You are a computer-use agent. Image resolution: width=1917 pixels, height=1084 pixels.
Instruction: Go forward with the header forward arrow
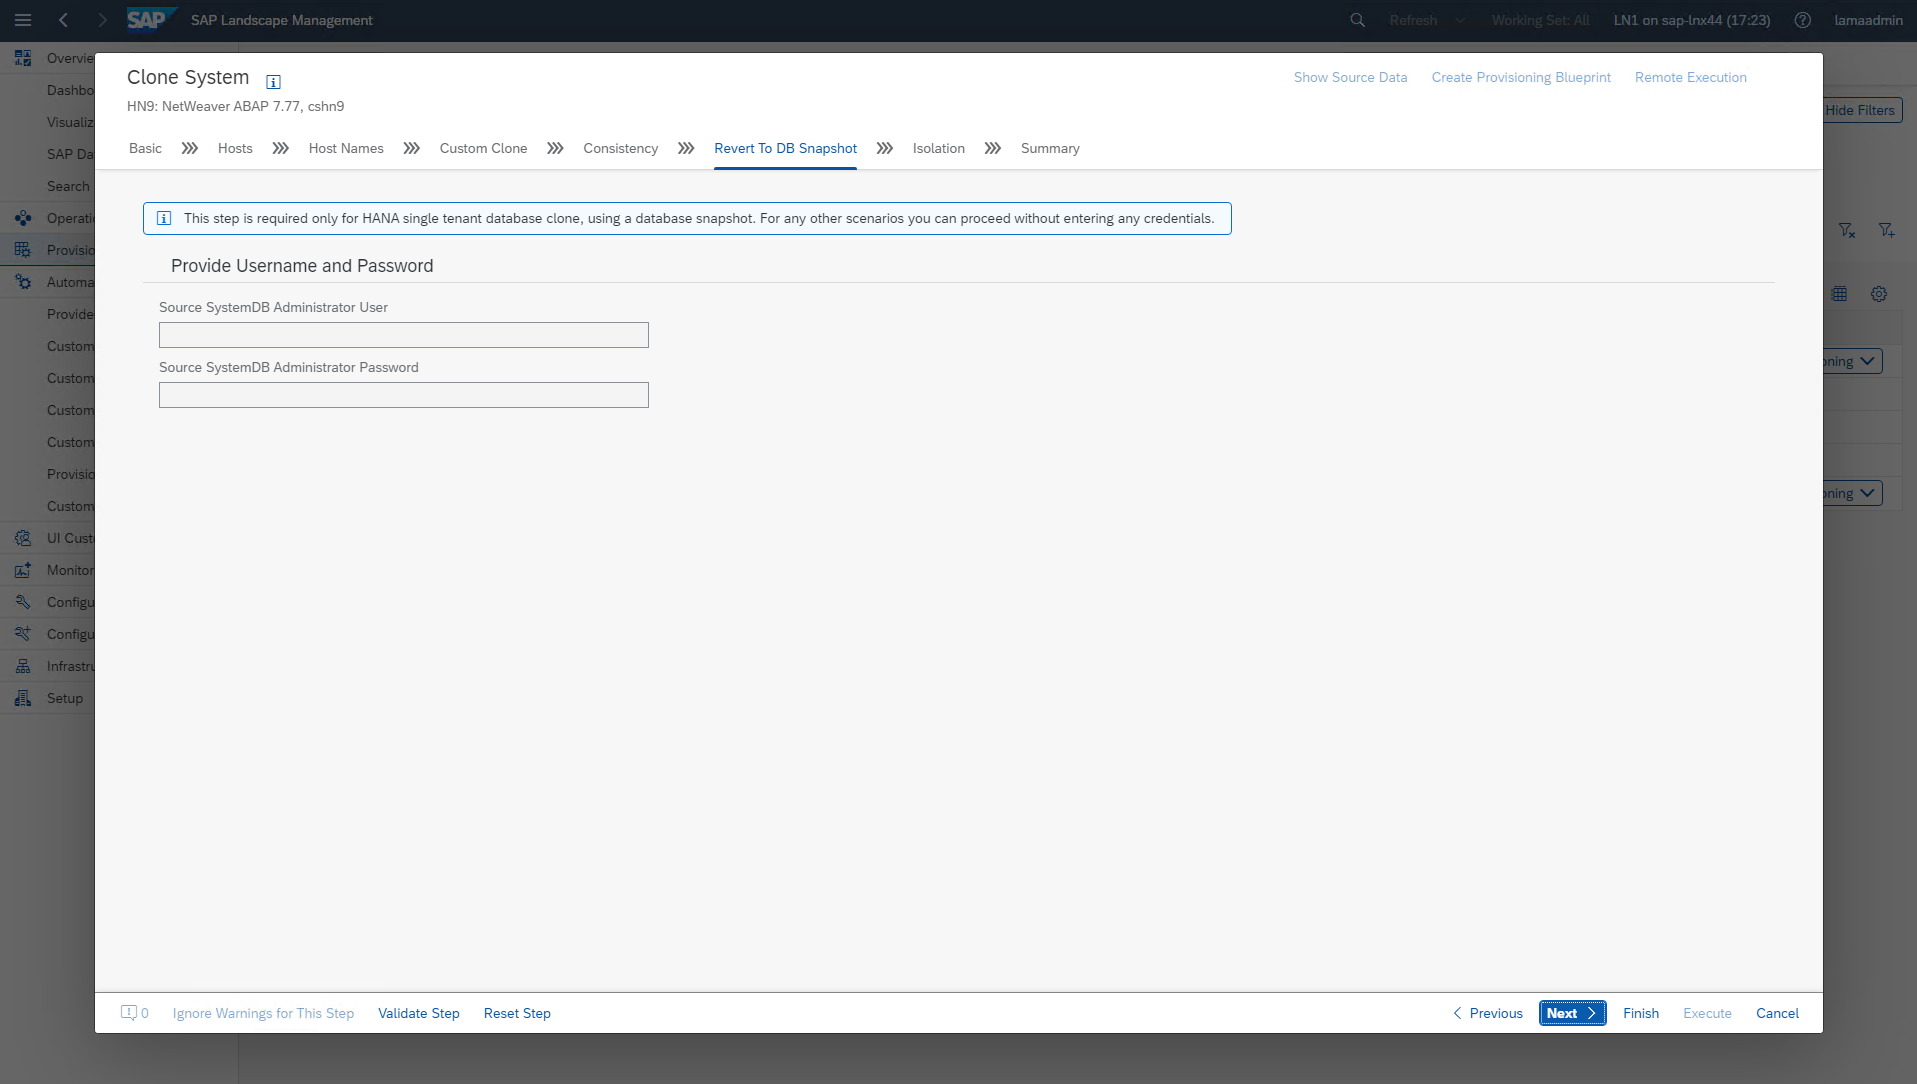click(x=102, y=20)
